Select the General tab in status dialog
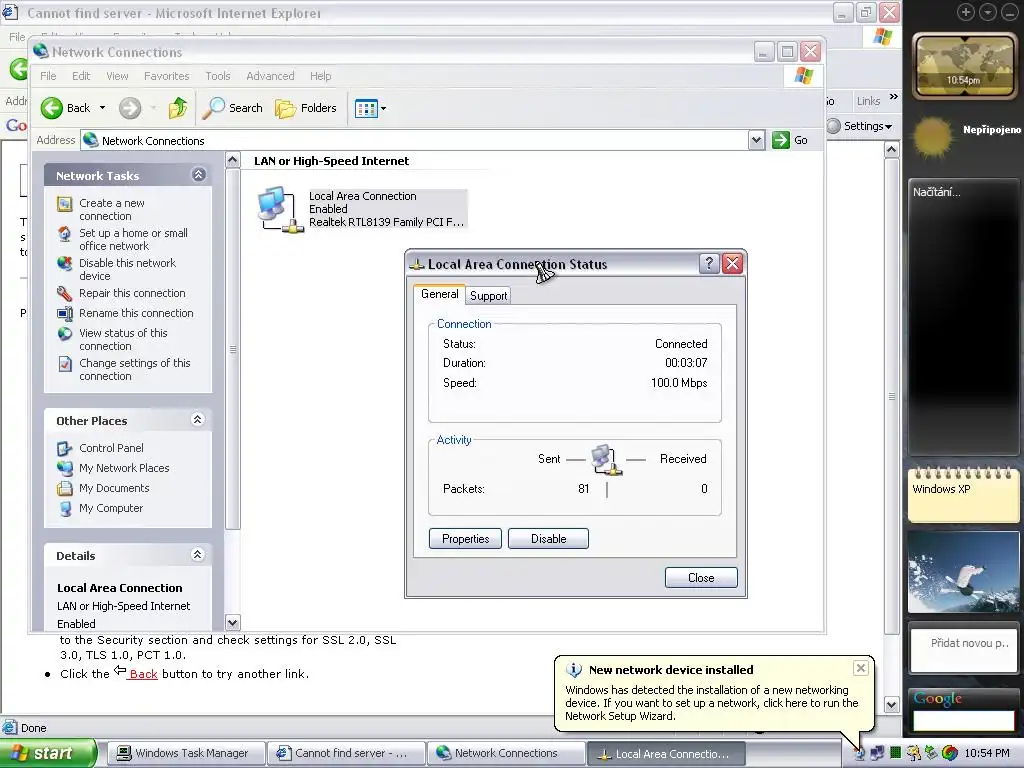The width and height of the screenshot is (1024, 768). point(440,294)
